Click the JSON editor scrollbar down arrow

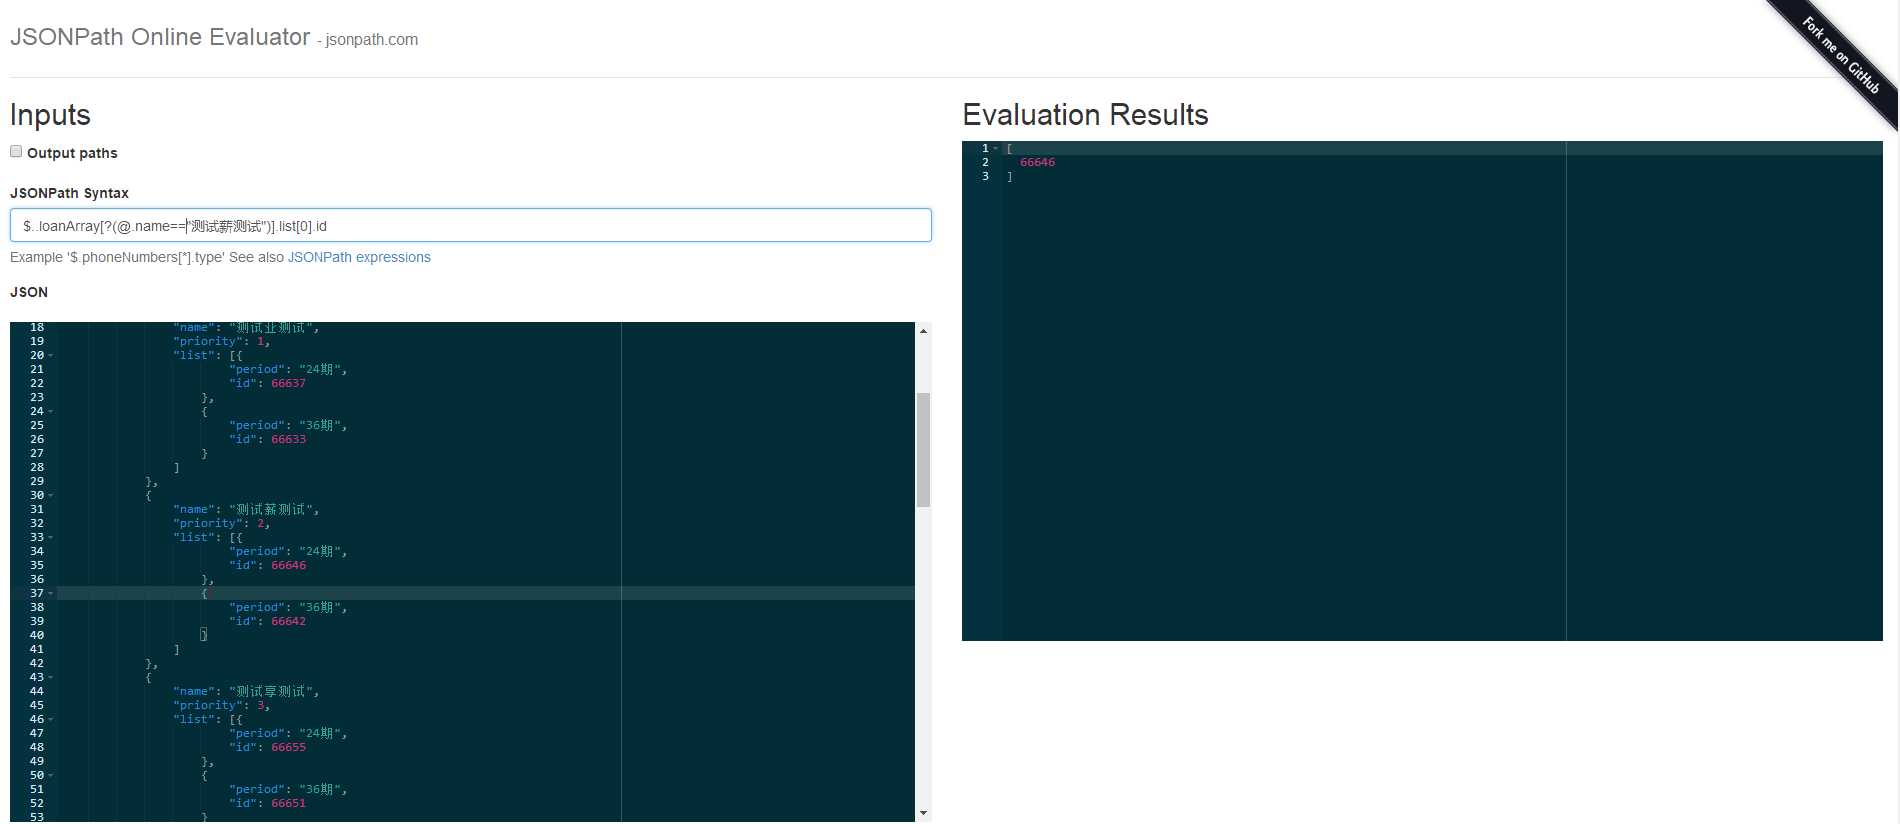click(923, 814)
